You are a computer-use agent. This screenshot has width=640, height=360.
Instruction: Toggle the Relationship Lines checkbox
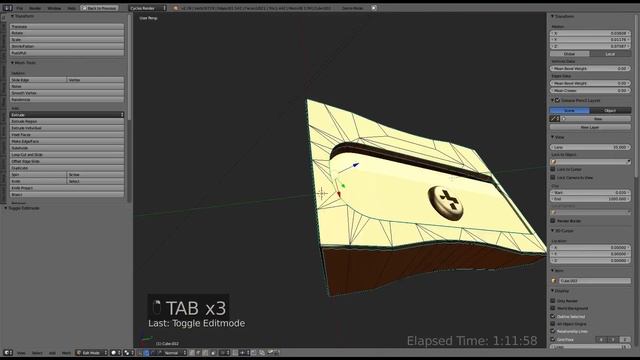(553, 331)
